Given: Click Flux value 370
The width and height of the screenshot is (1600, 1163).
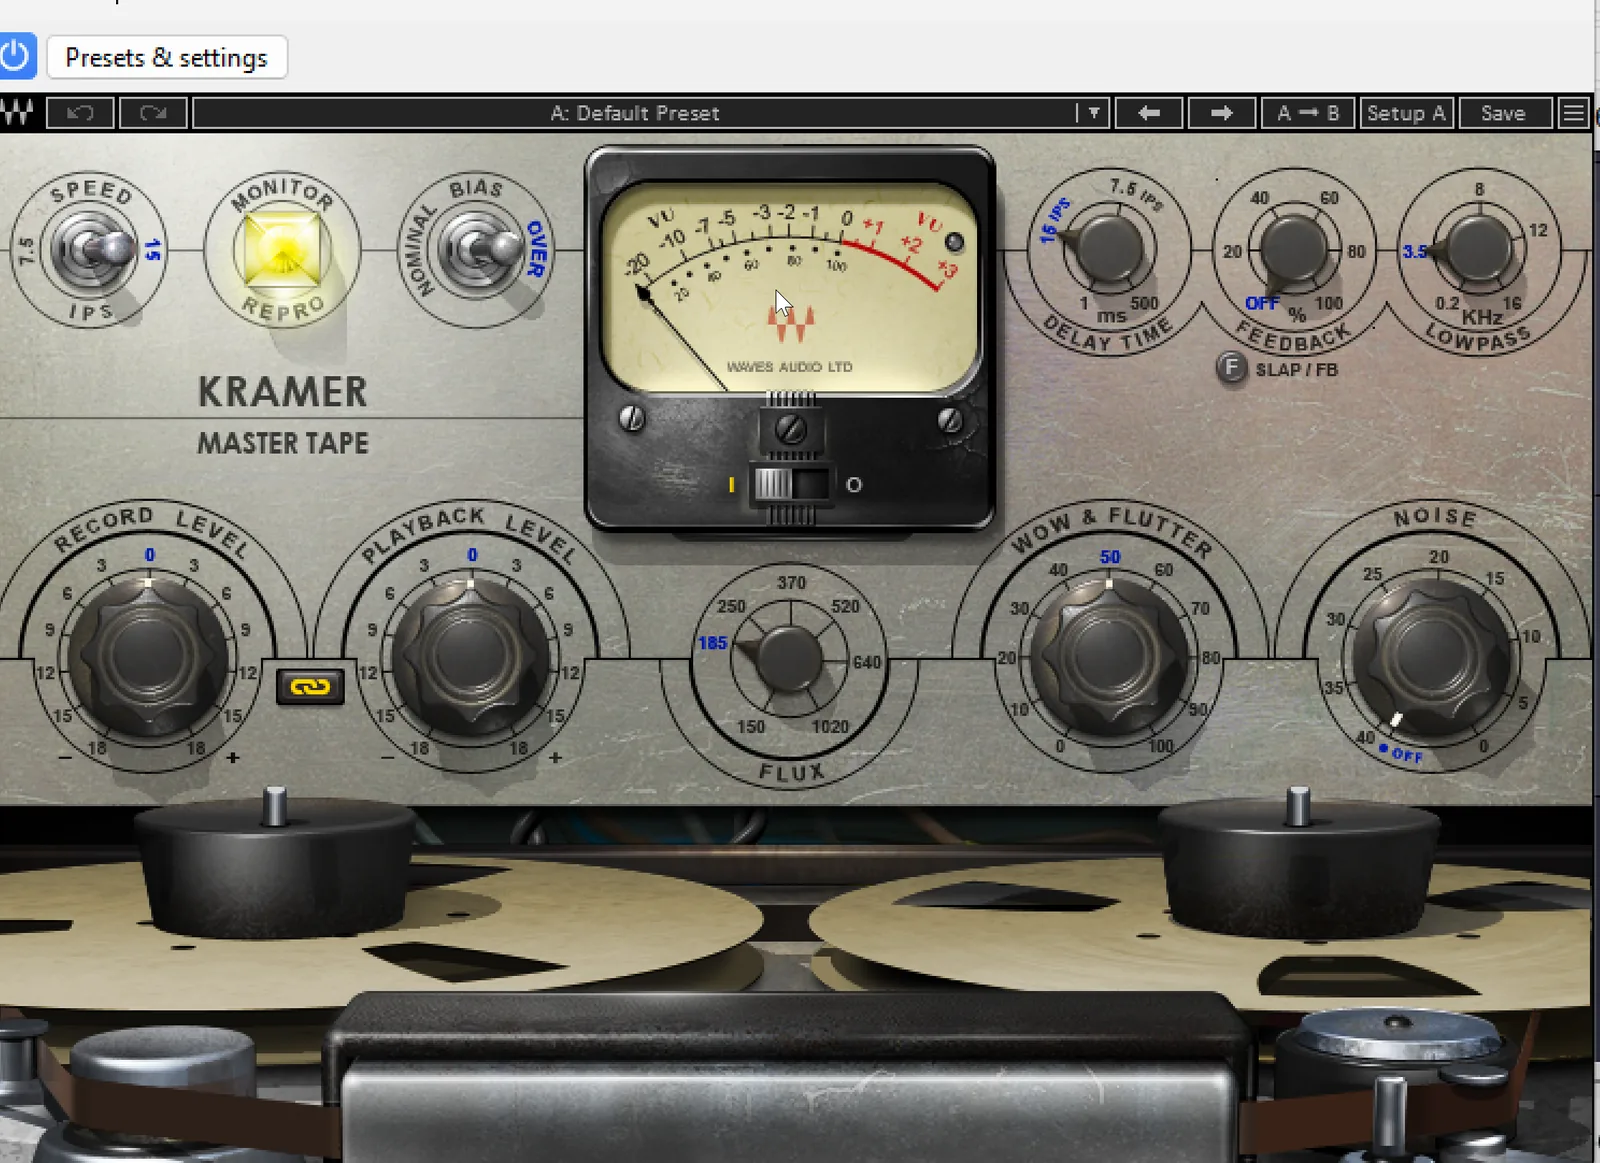Looking at the screenshot, I should 791,582.
